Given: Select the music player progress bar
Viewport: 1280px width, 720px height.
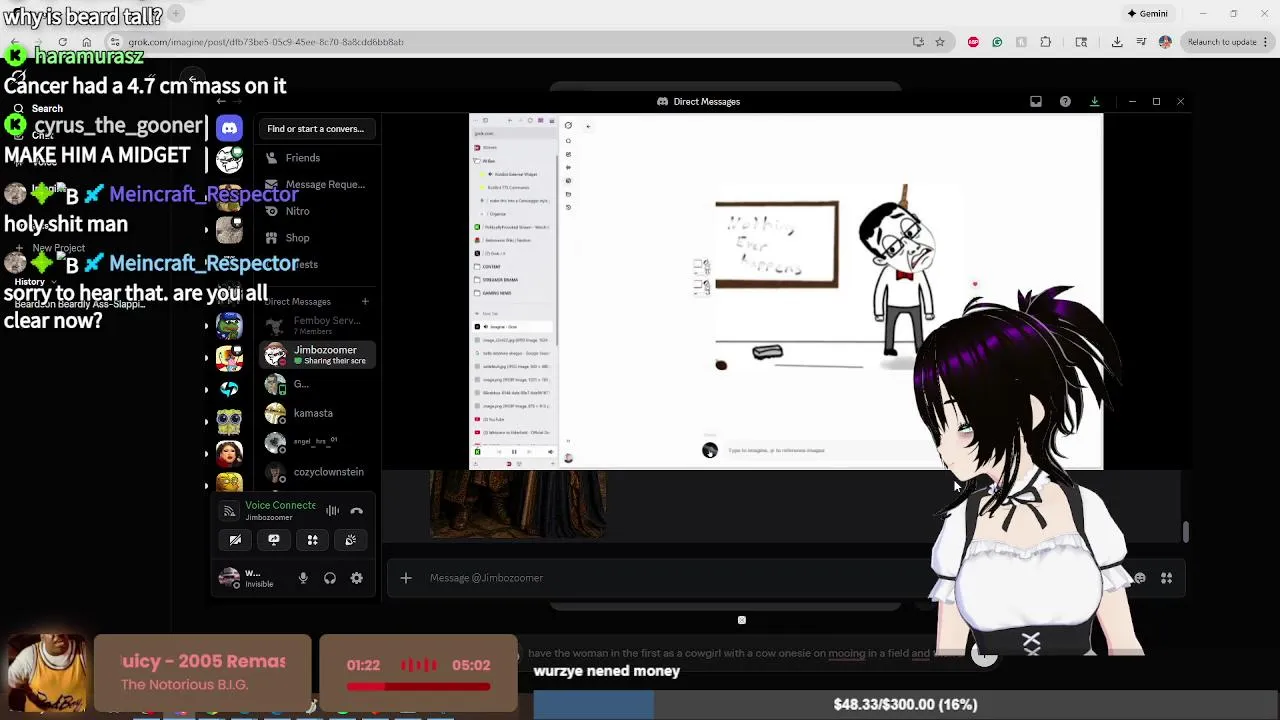Looking at the screenshot, I should pyautogui.click(x=419, y=687).
